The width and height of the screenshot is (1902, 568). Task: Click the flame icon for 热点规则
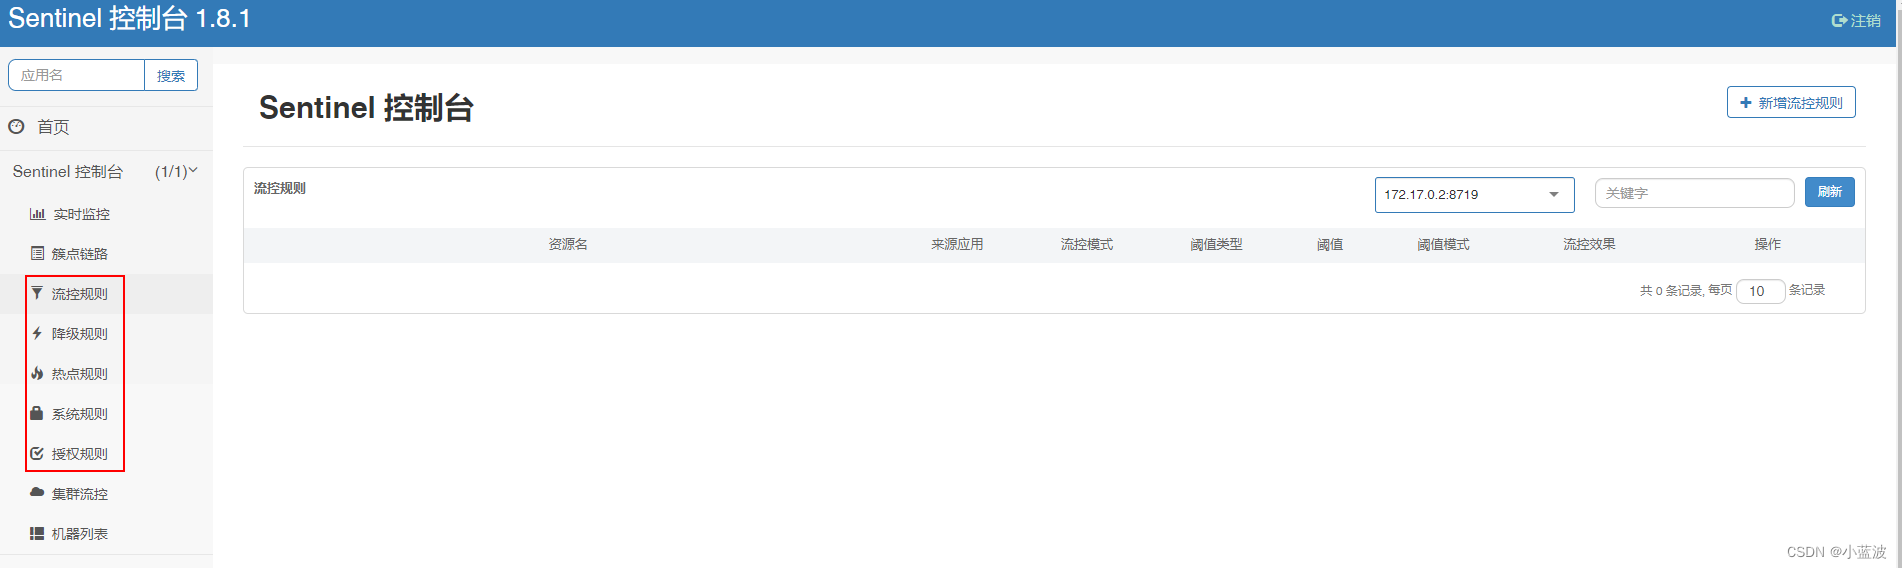pos(37,373)
